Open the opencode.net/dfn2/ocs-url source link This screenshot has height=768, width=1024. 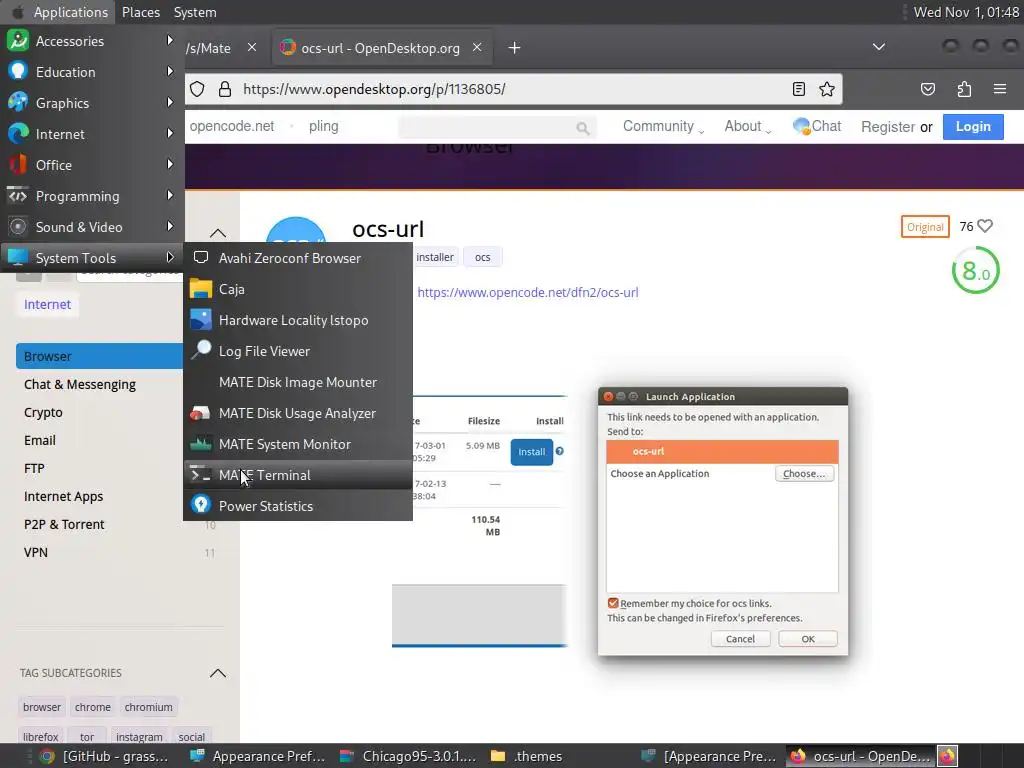tap(528, 293)
